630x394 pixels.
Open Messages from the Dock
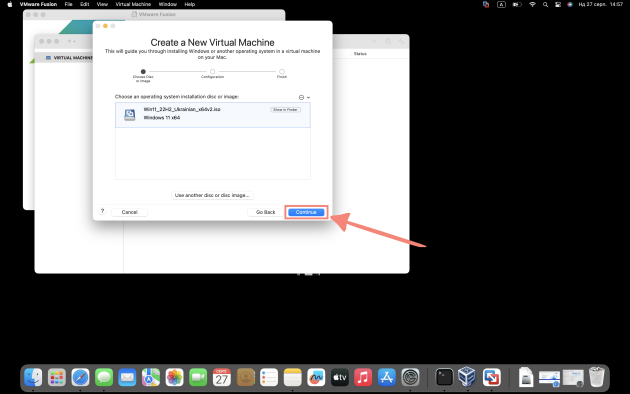104,378
